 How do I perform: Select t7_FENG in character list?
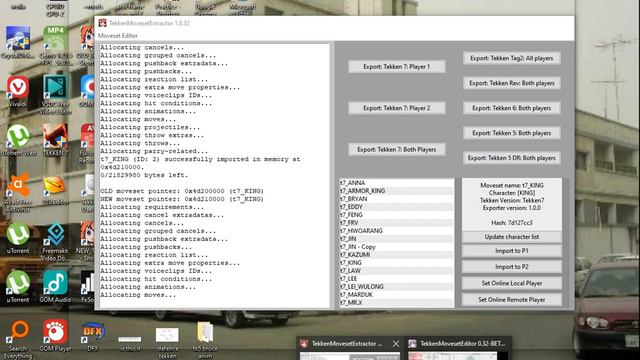(396, 215)
